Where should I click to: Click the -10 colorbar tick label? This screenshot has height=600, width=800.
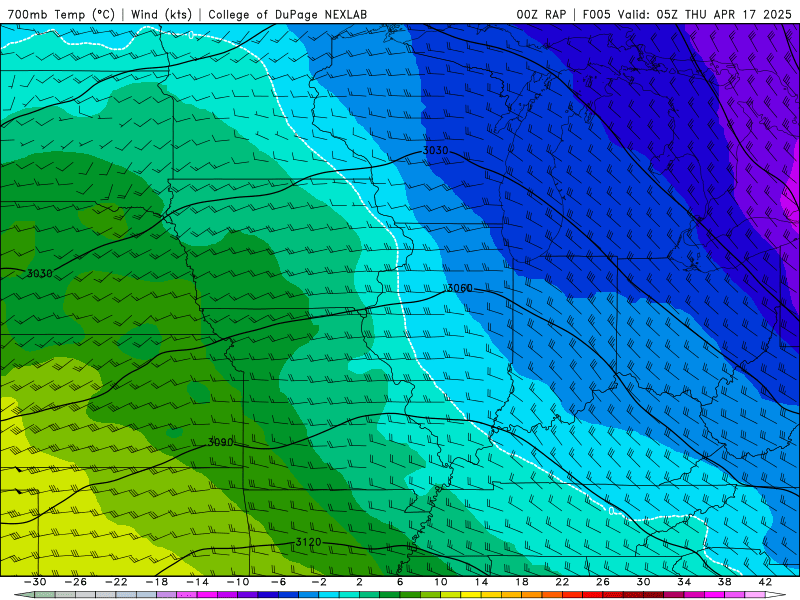(238, 582)
